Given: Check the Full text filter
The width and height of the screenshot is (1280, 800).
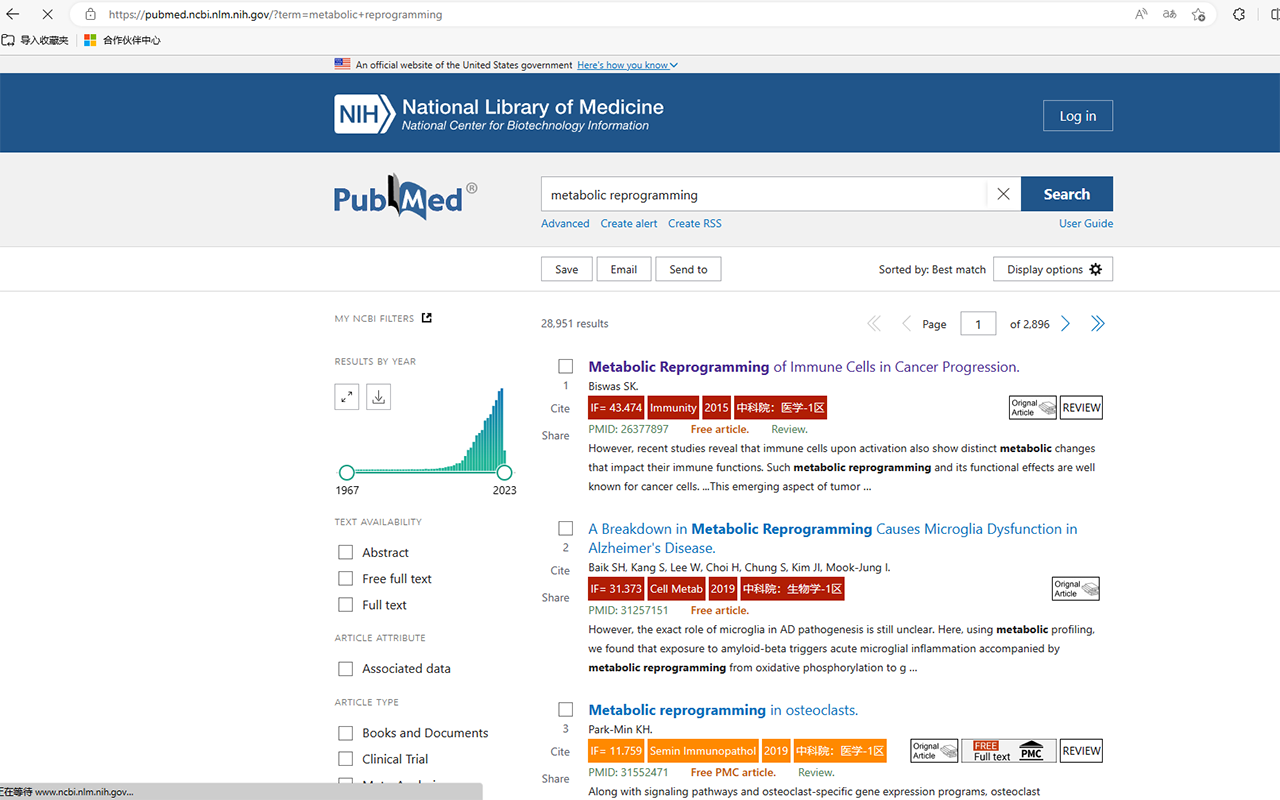Looking at the screenshot, I should (346, 604).
